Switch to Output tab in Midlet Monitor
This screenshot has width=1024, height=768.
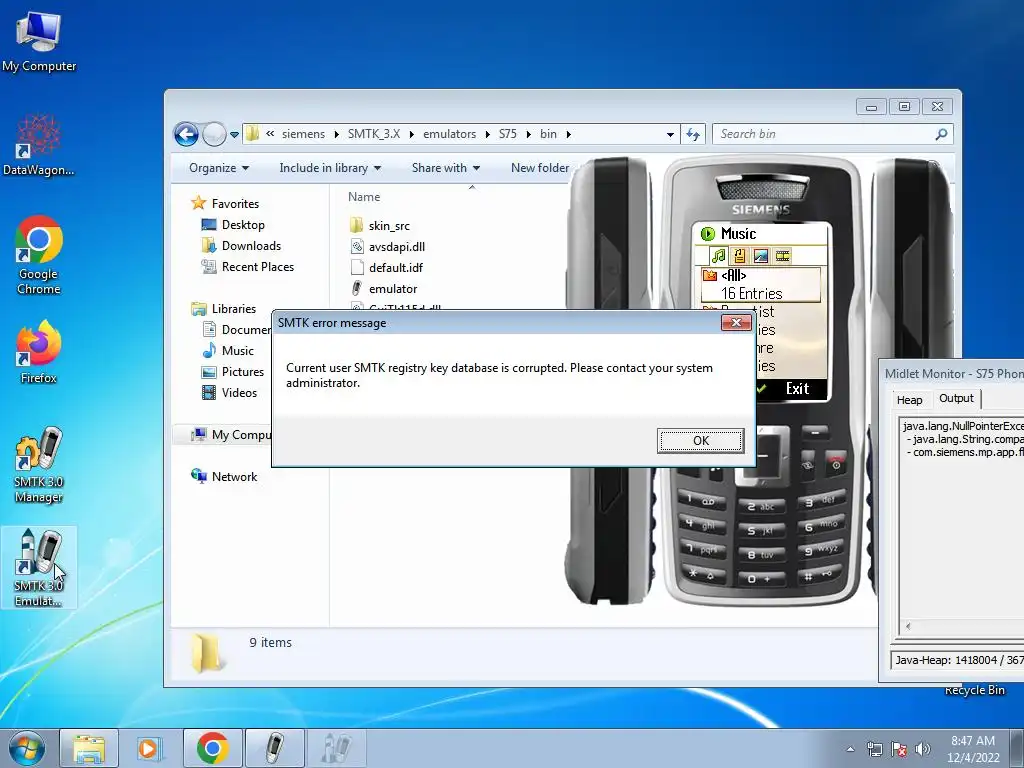click(955, 398)
